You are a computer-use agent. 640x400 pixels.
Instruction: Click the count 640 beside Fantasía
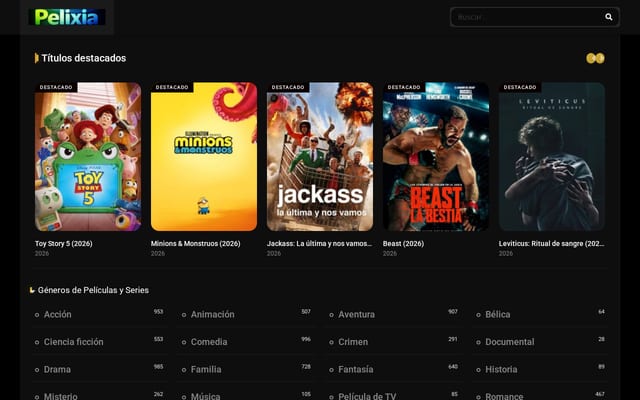453,367
